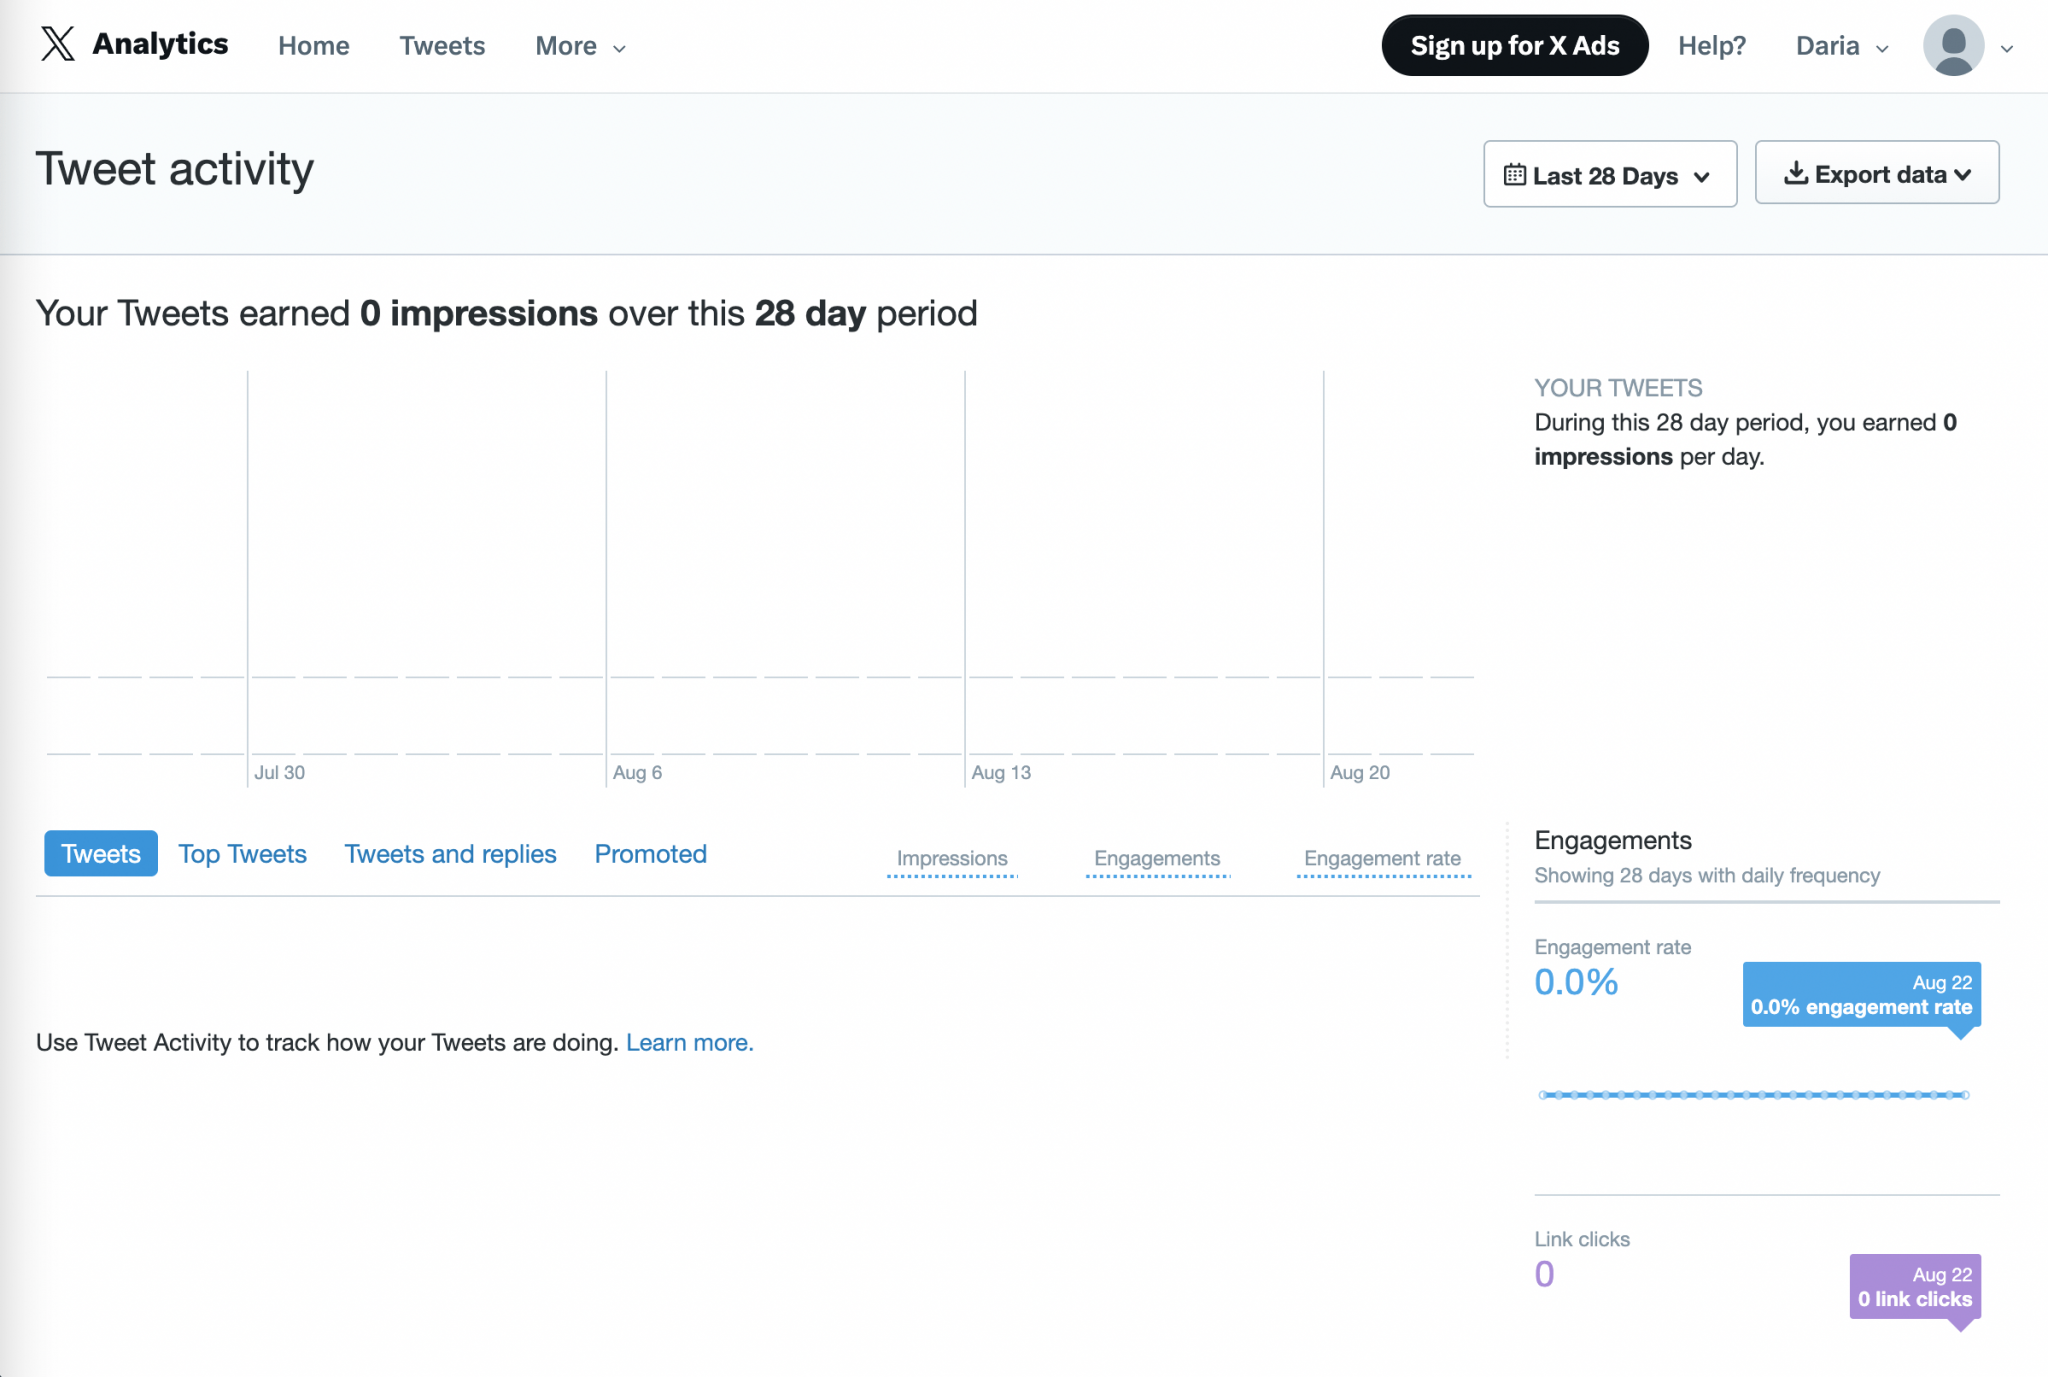Screen dimensions: 2048x1377
Task: Go to Home in the navigation bar
Action: point(313,46)
